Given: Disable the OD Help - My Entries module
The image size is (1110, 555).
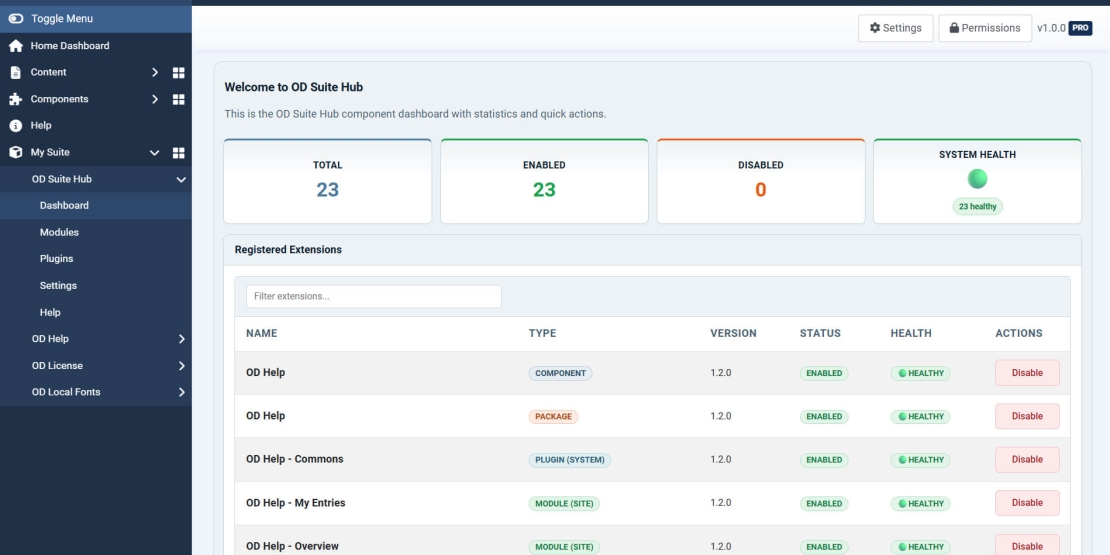Looking at the screenshot, I should [1027, 503].
